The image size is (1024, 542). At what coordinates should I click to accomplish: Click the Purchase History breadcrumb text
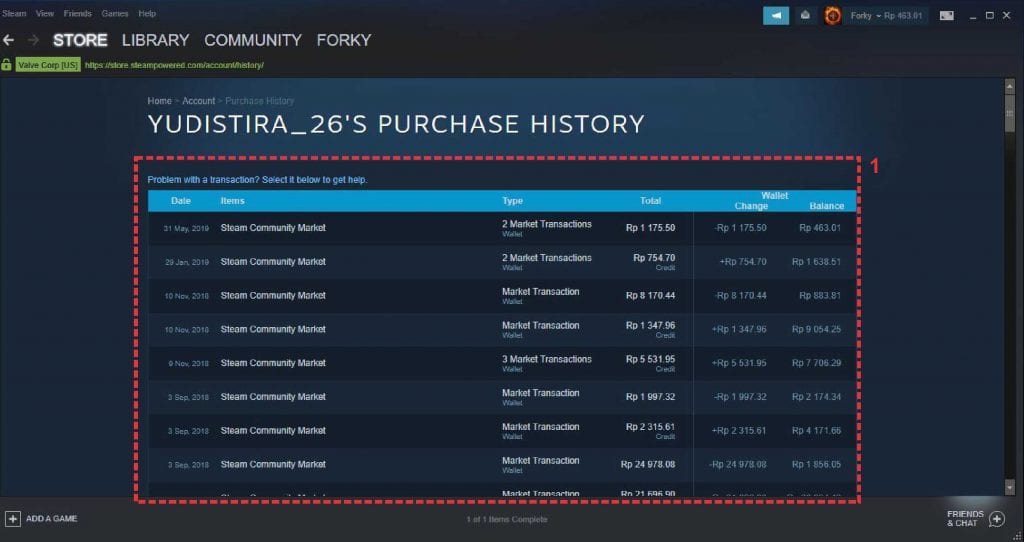pyautogui.click(x=260, y=101)
